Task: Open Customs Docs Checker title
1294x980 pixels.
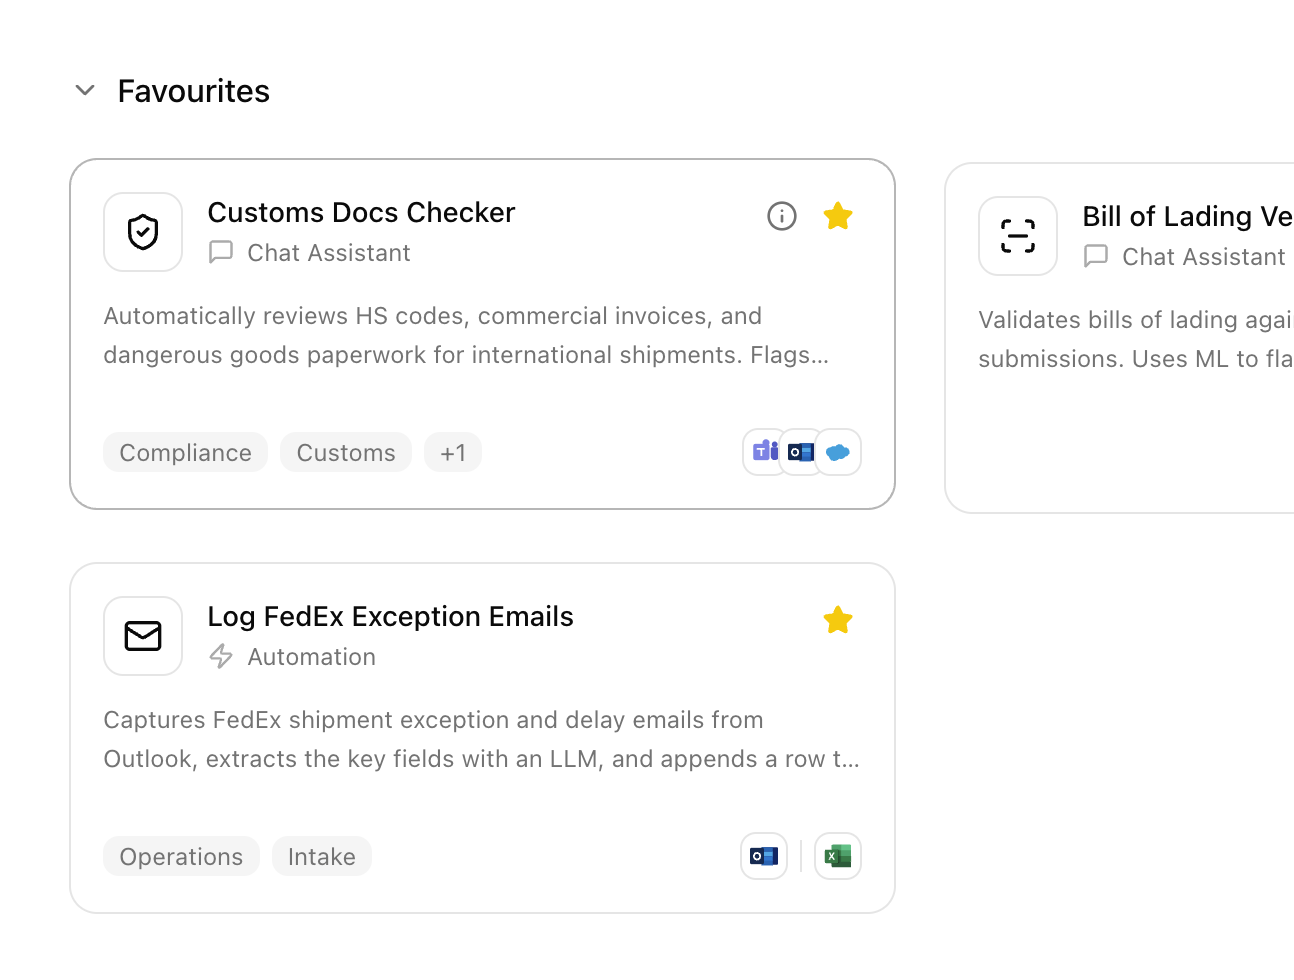Action: coord(361,212)
